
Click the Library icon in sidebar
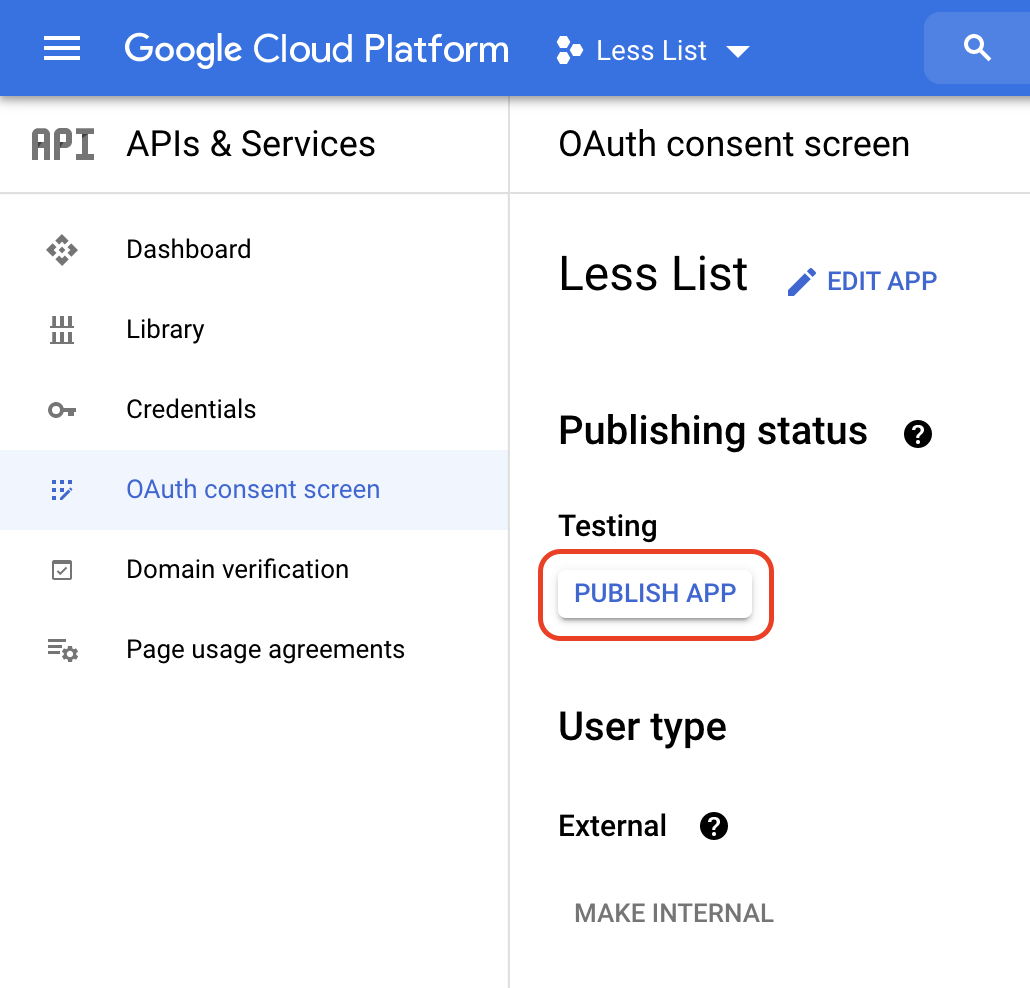pos(62,329)
